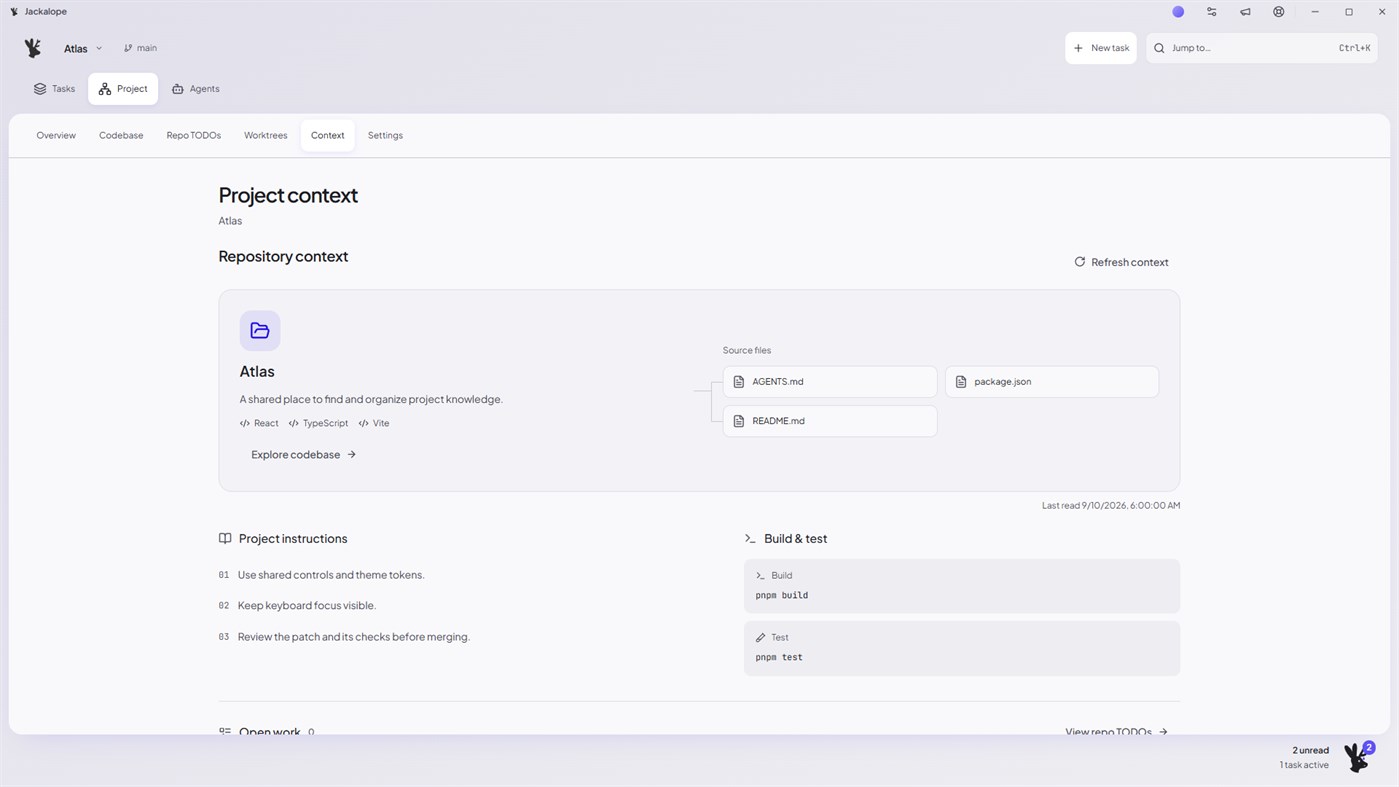Click Refresh context

pos(1121,262)
